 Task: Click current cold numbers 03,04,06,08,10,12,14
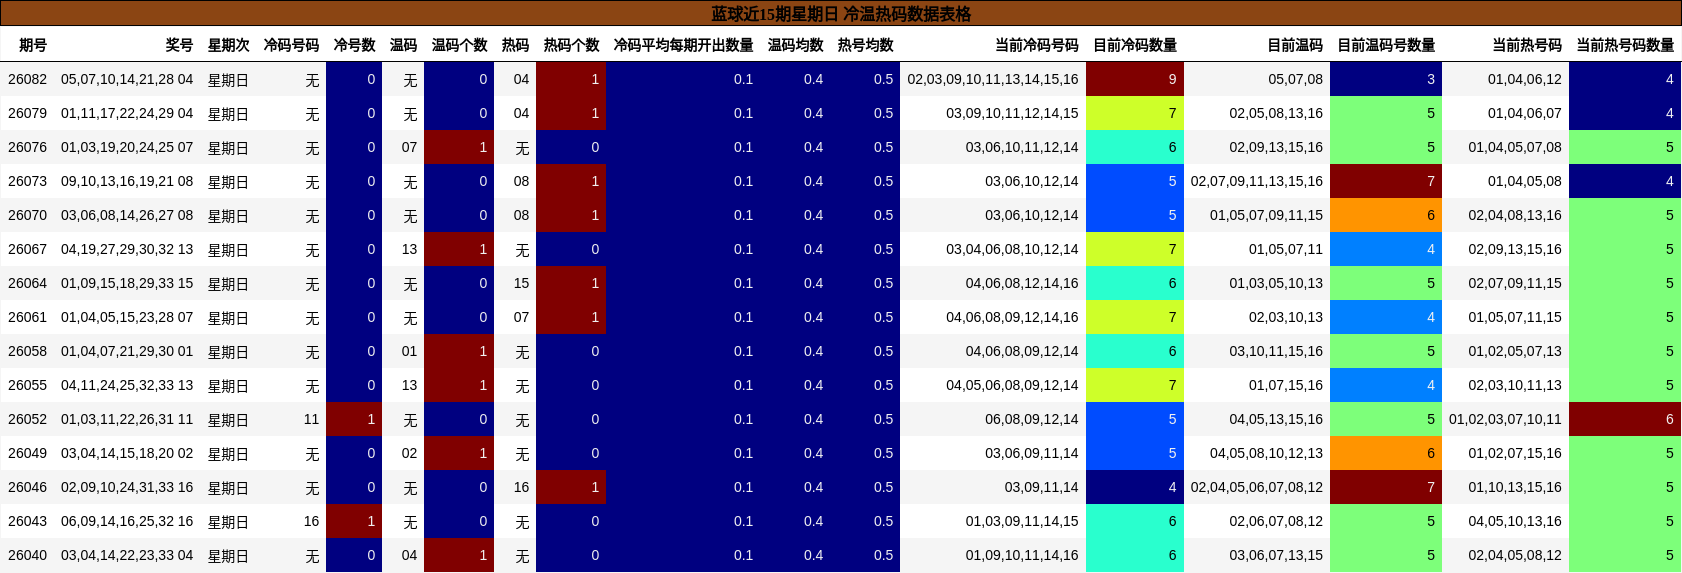click(x=1012, y=249)
